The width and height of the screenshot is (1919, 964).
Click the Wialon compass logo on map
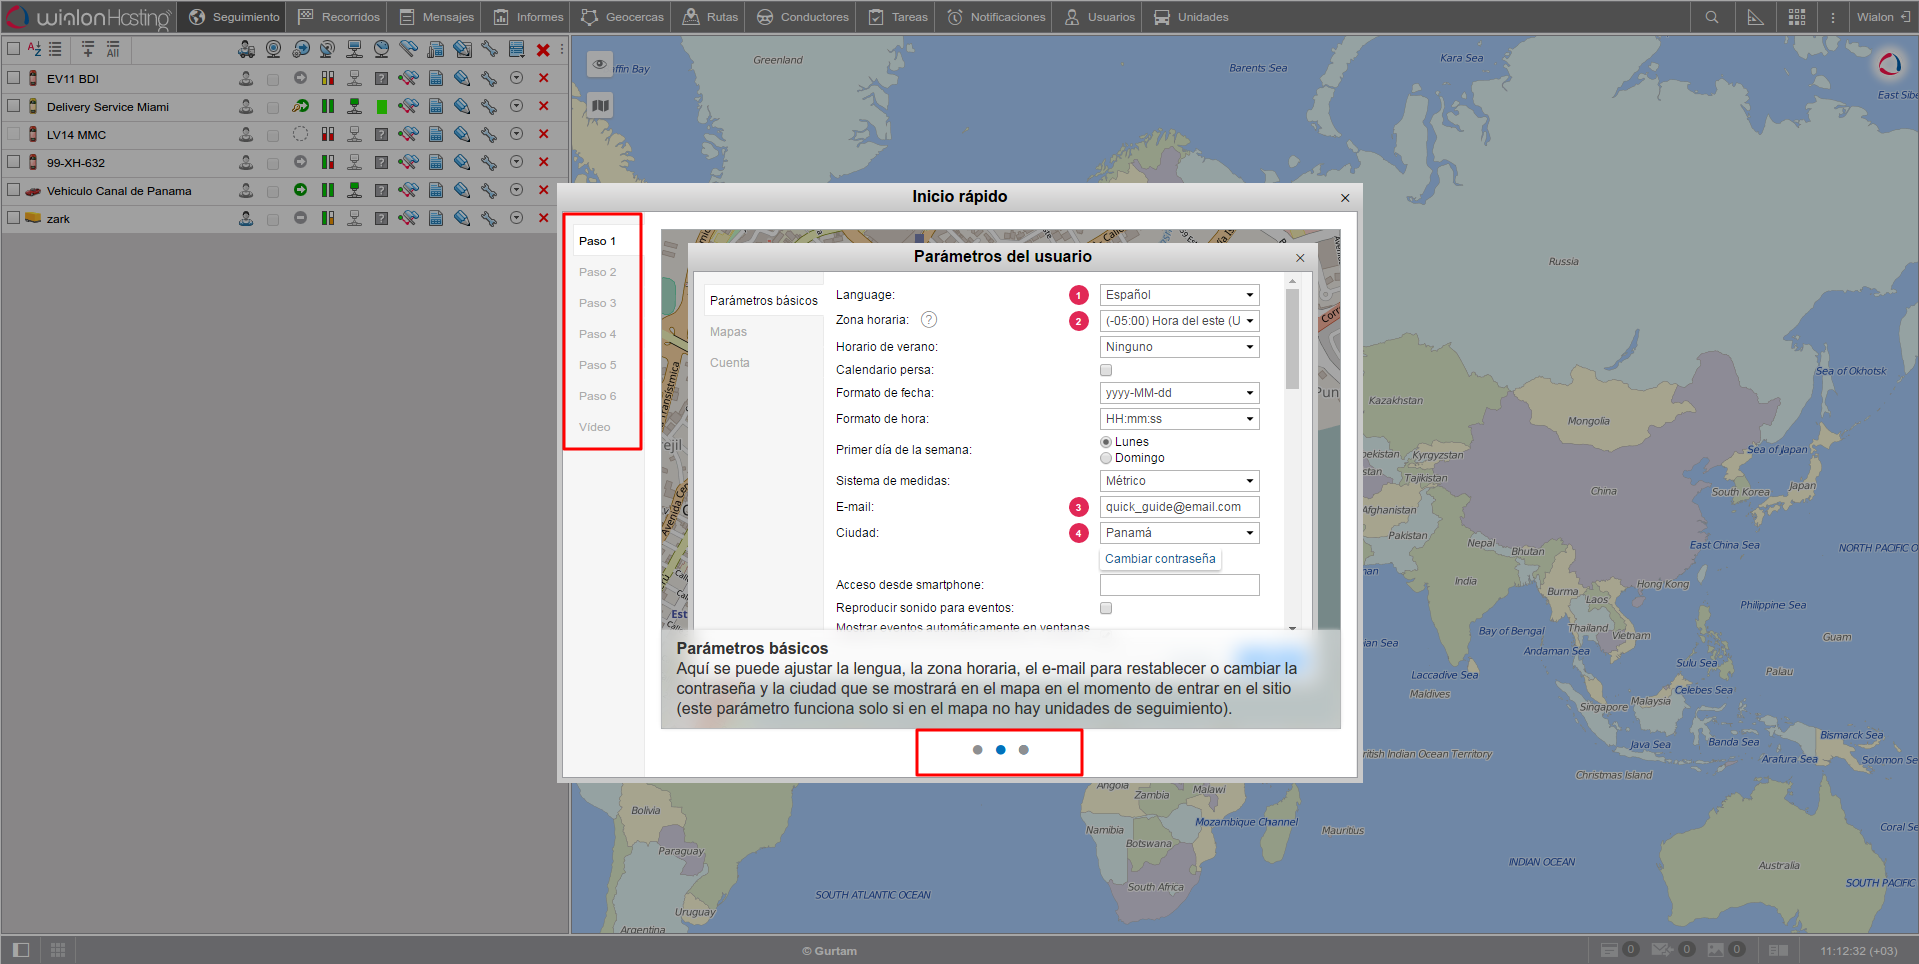click(x=1889, y=65)
